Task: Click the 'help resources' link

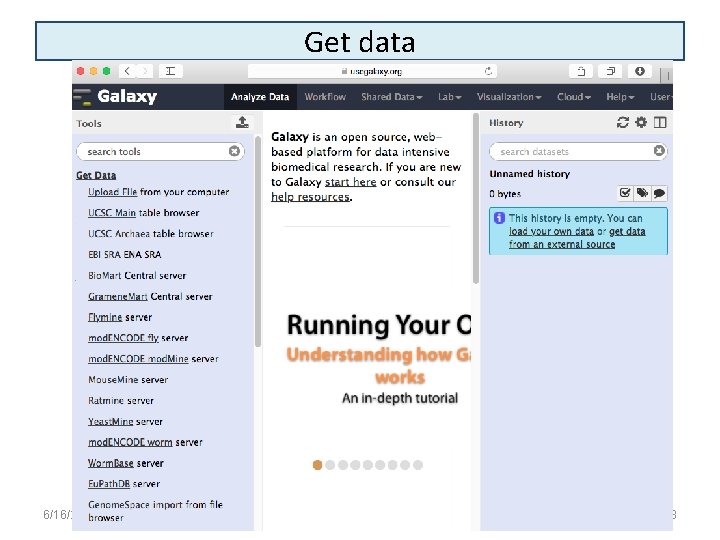Action: point(310,197)
